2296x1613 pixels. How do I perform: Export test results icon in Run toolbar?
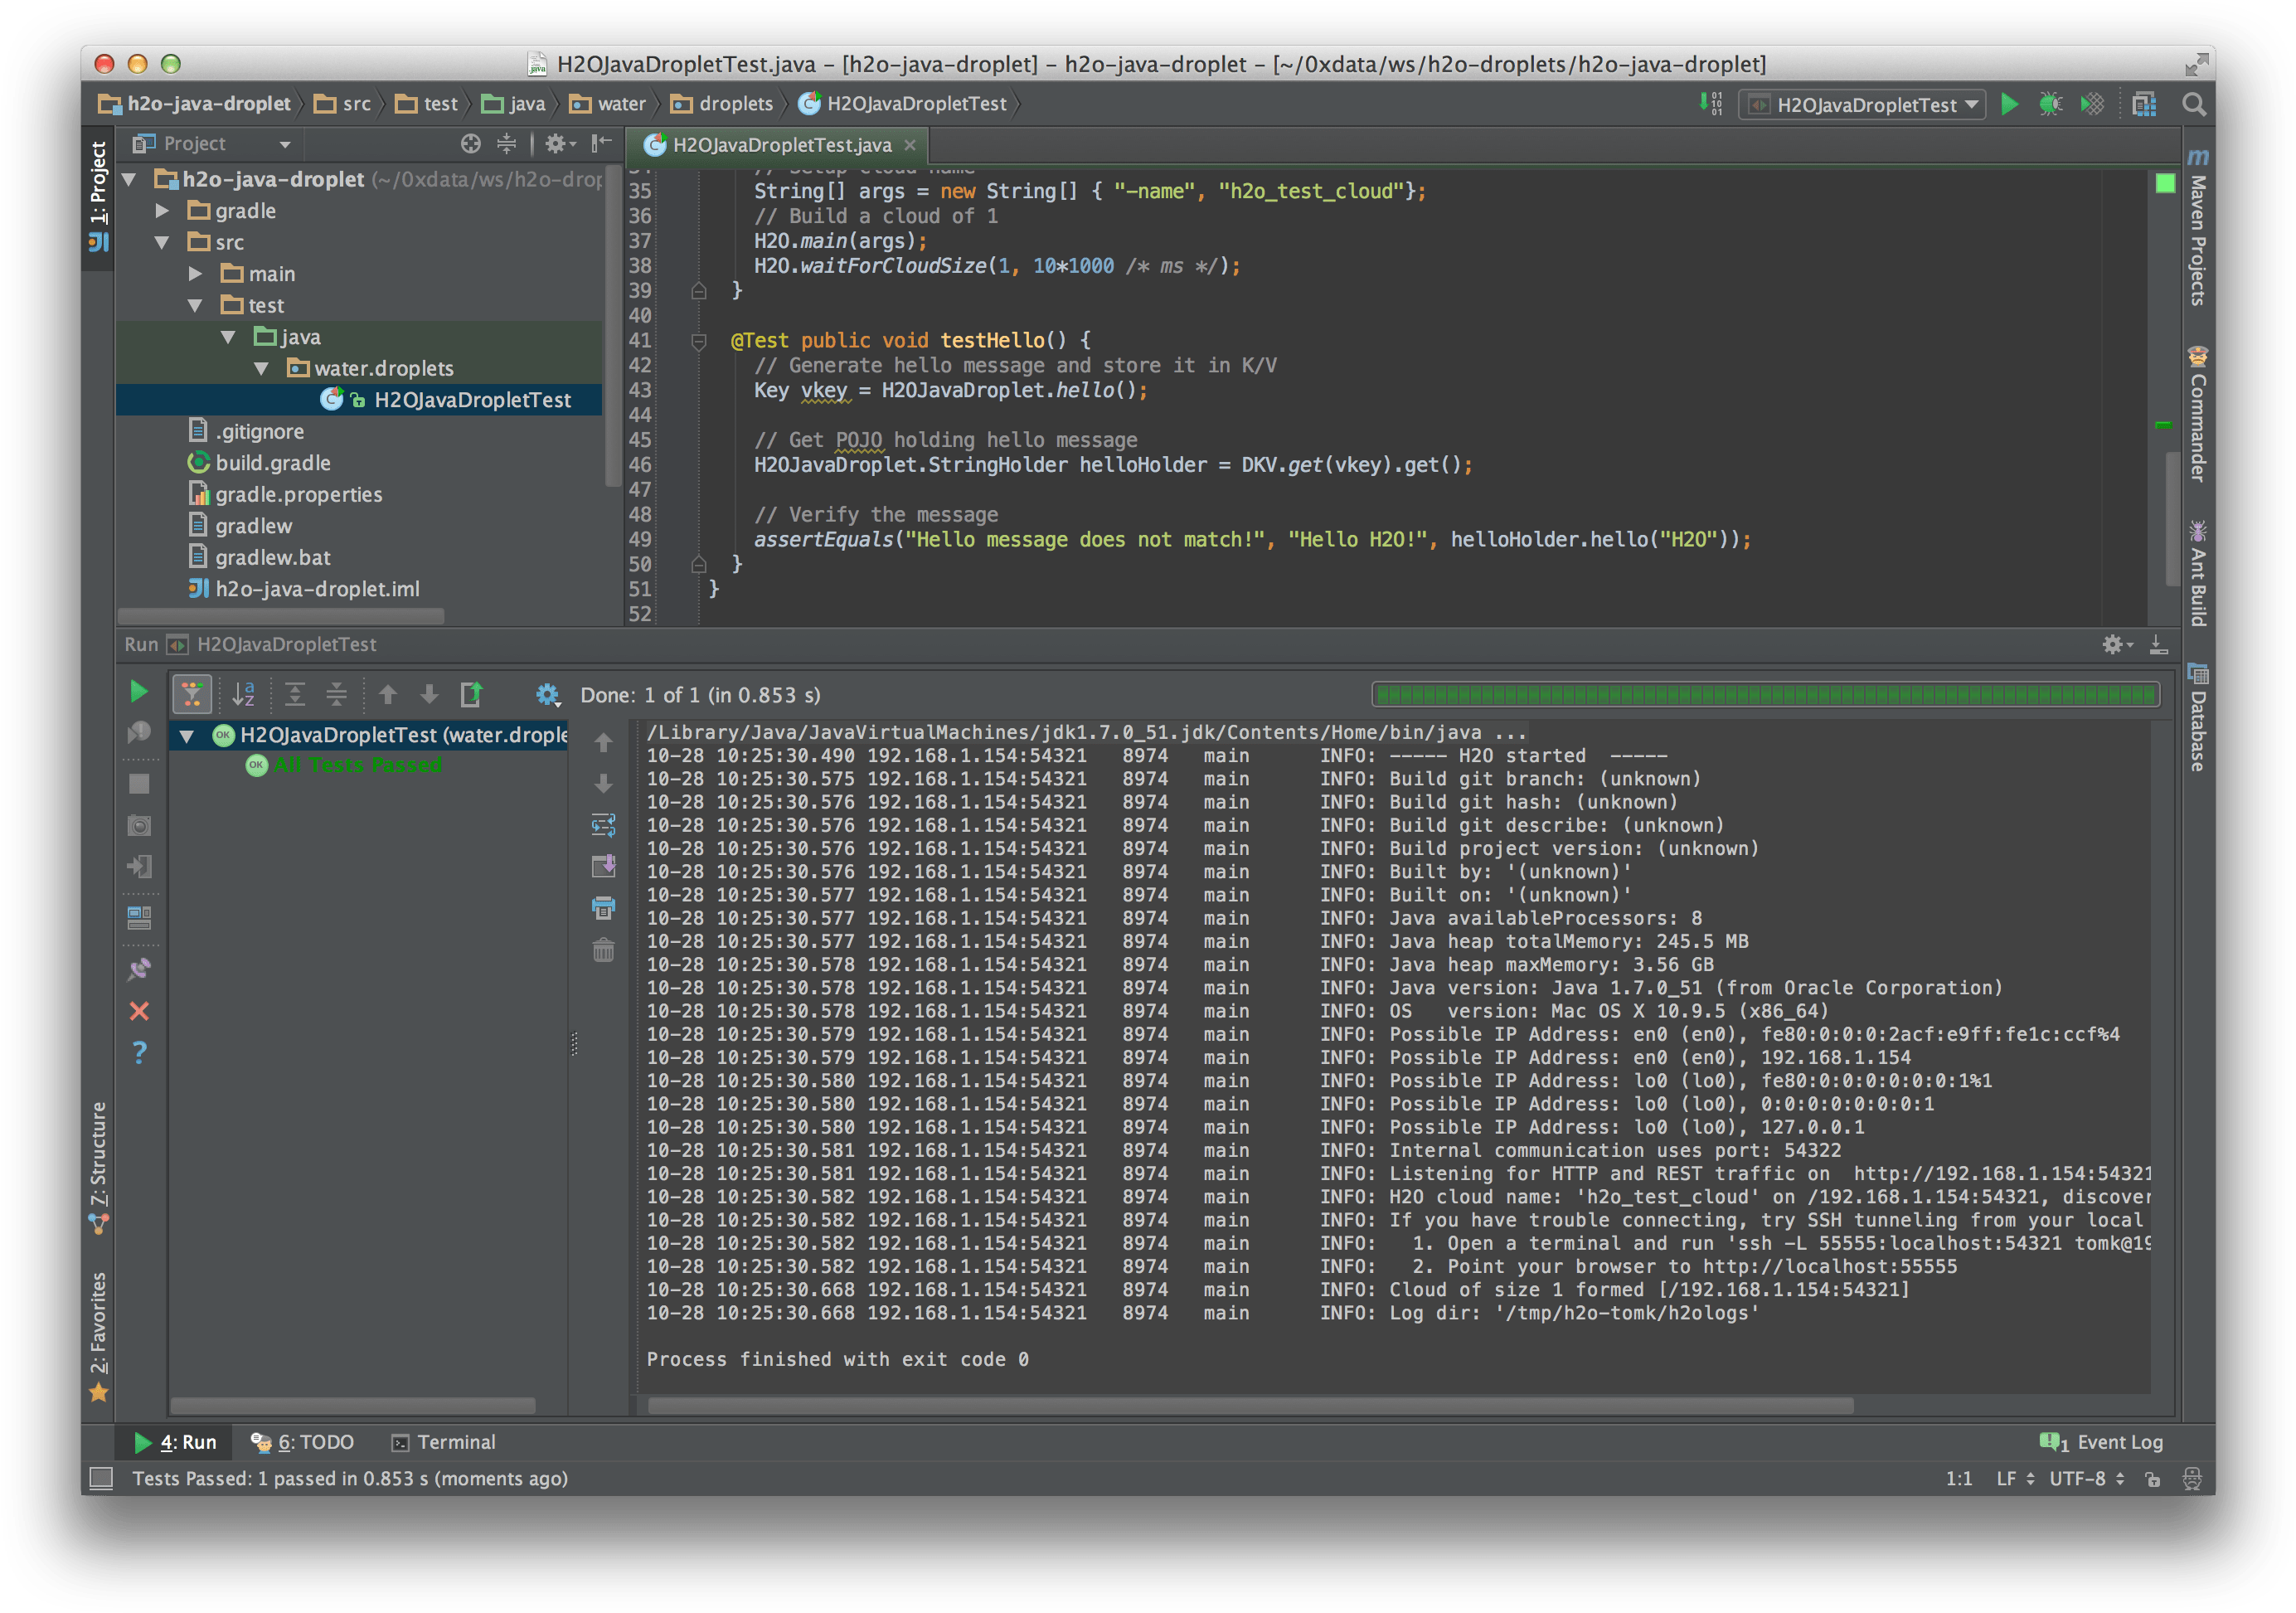471,694
